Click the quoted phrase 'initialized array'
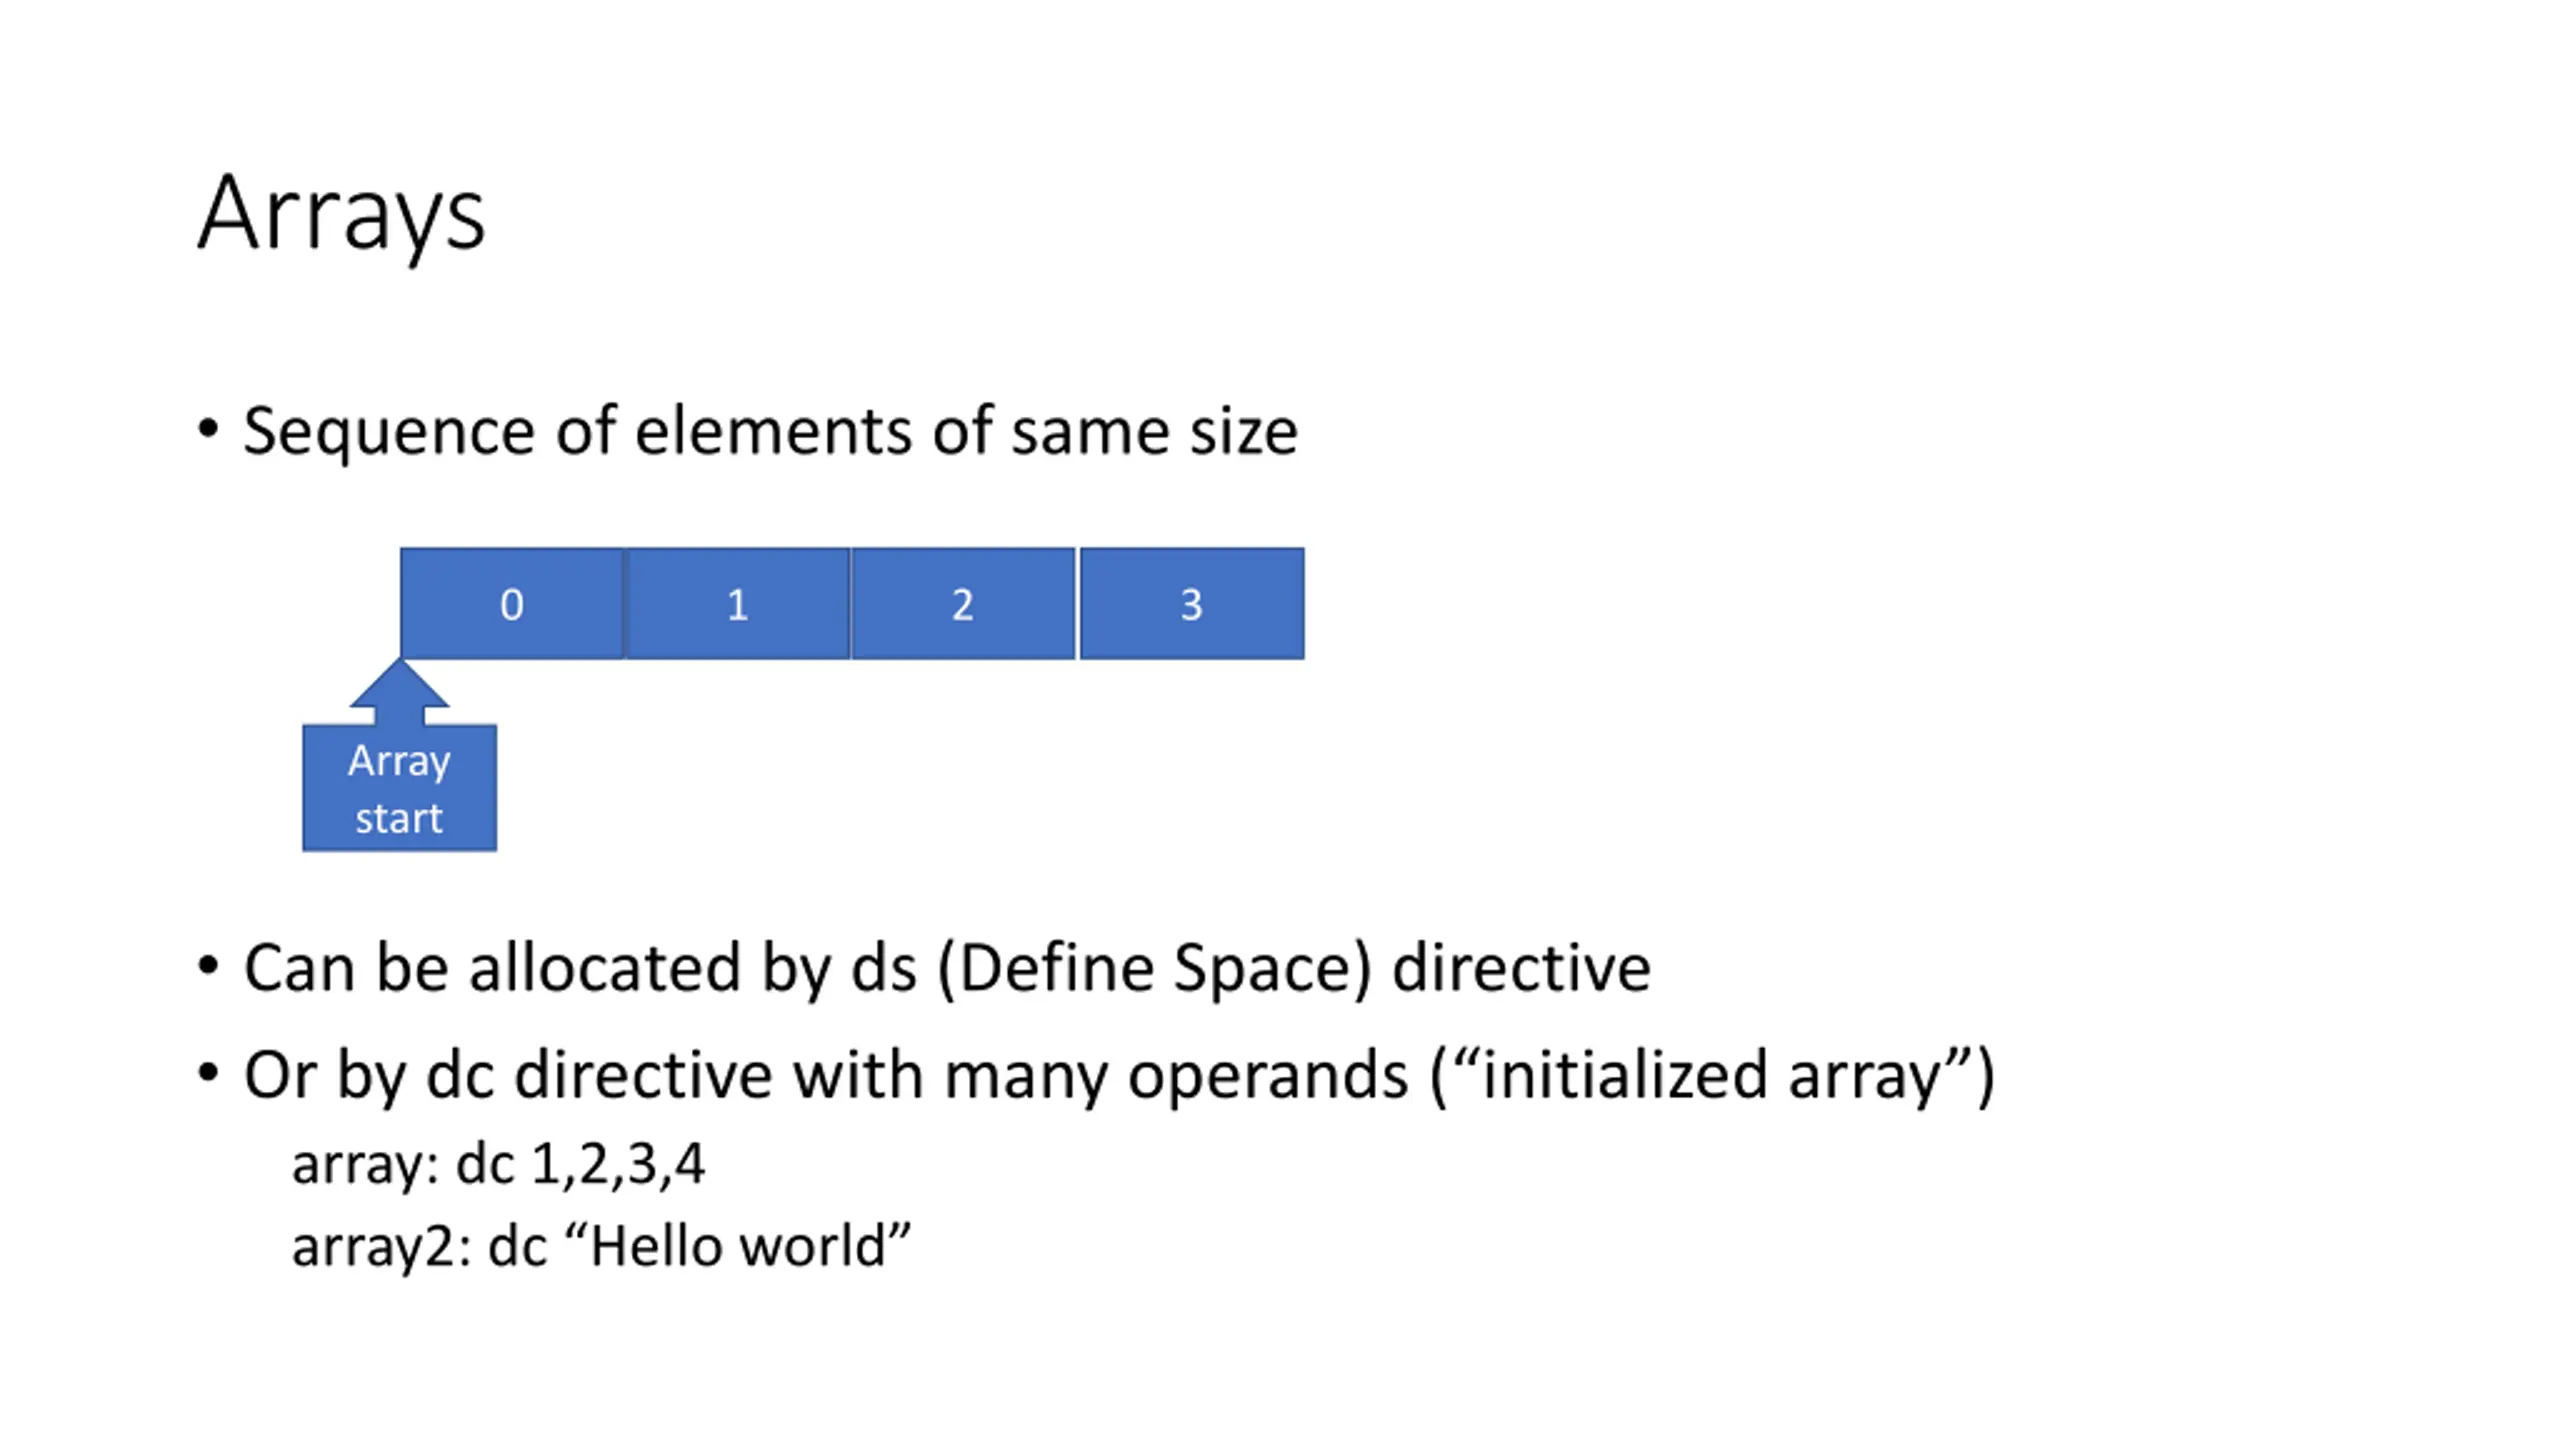Screen dimensions: 2560x1440 tap(1711, 1076)
